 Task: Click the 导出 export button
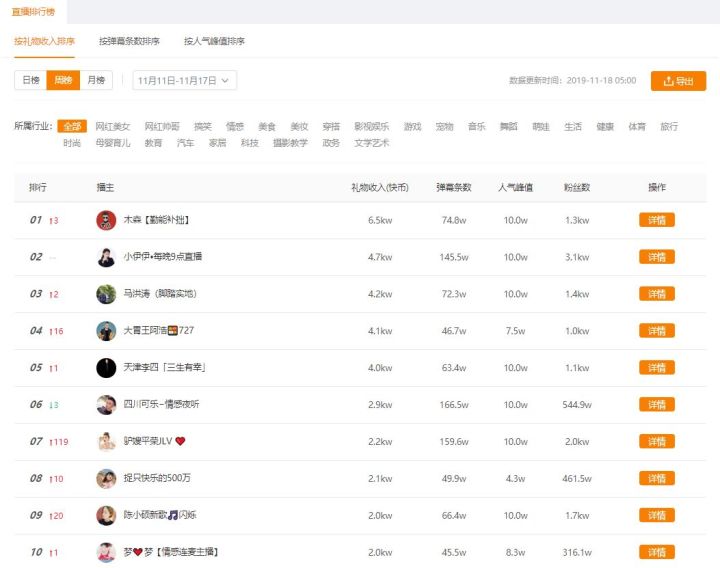(678, 81)
